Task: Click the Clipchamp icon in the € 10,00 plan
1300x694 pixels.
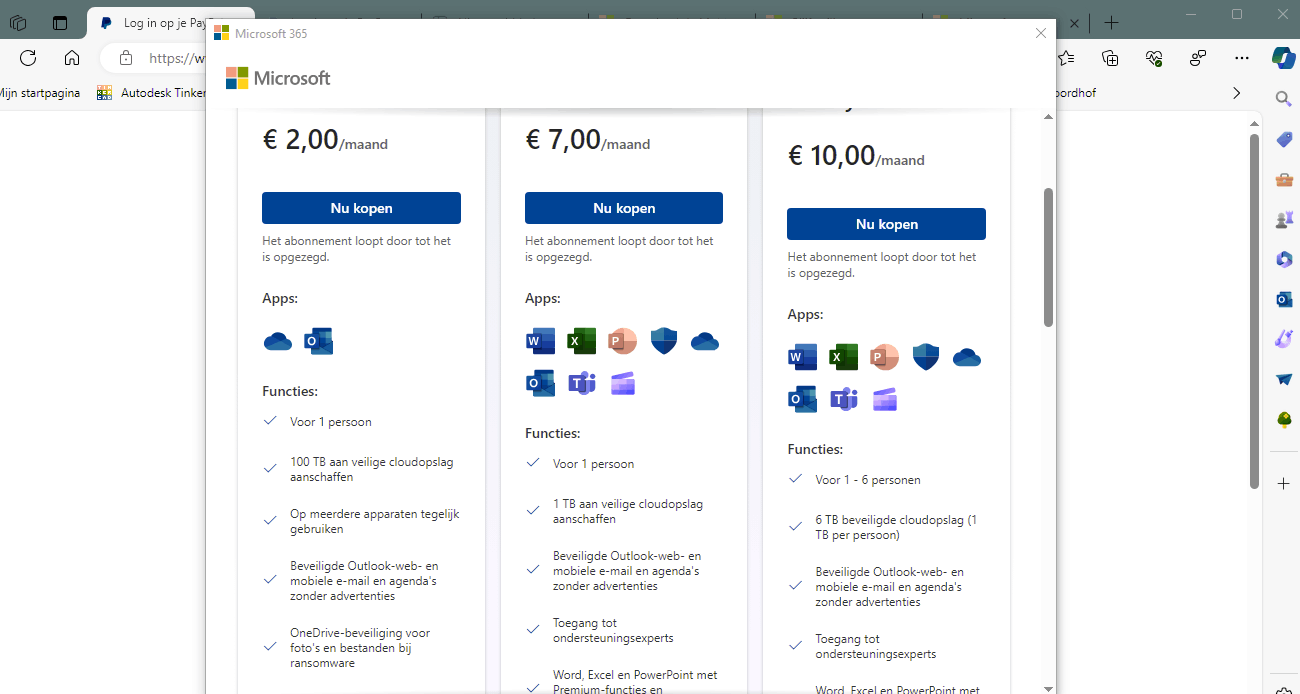Action: (884, 399)
